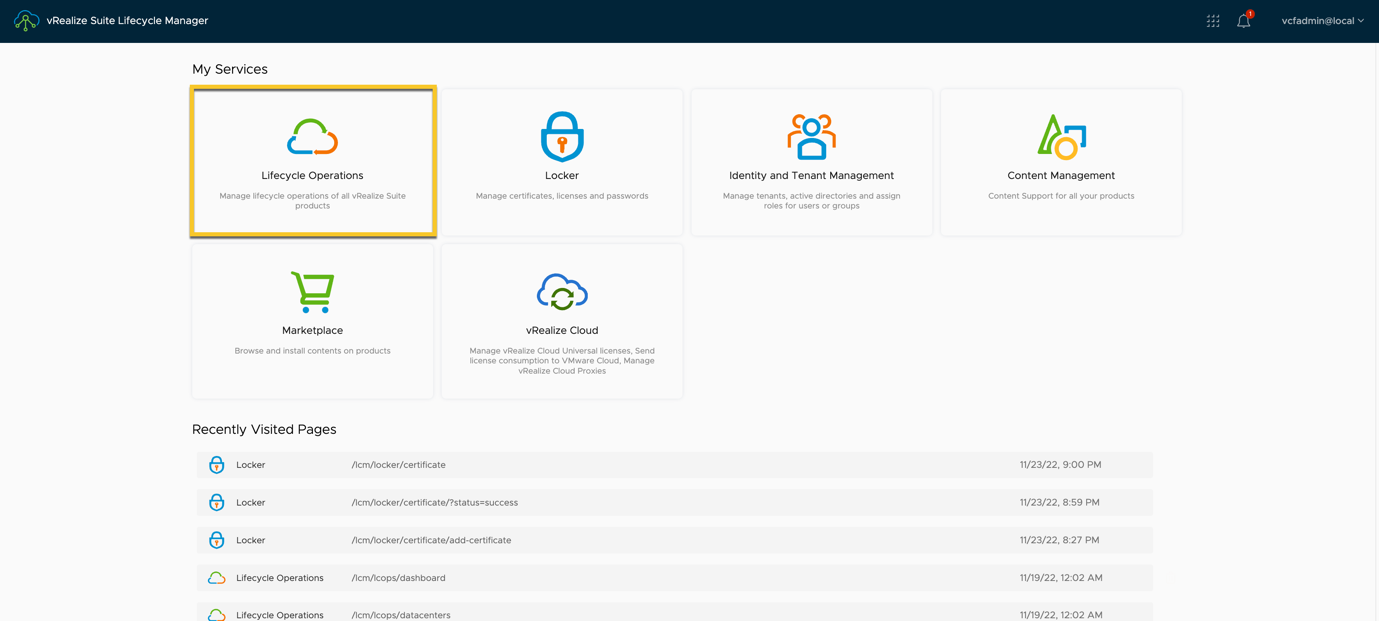Click 'Browse and install contents on products' description
The height and width of the screenshot is (621, 1379).
point(312,351)
